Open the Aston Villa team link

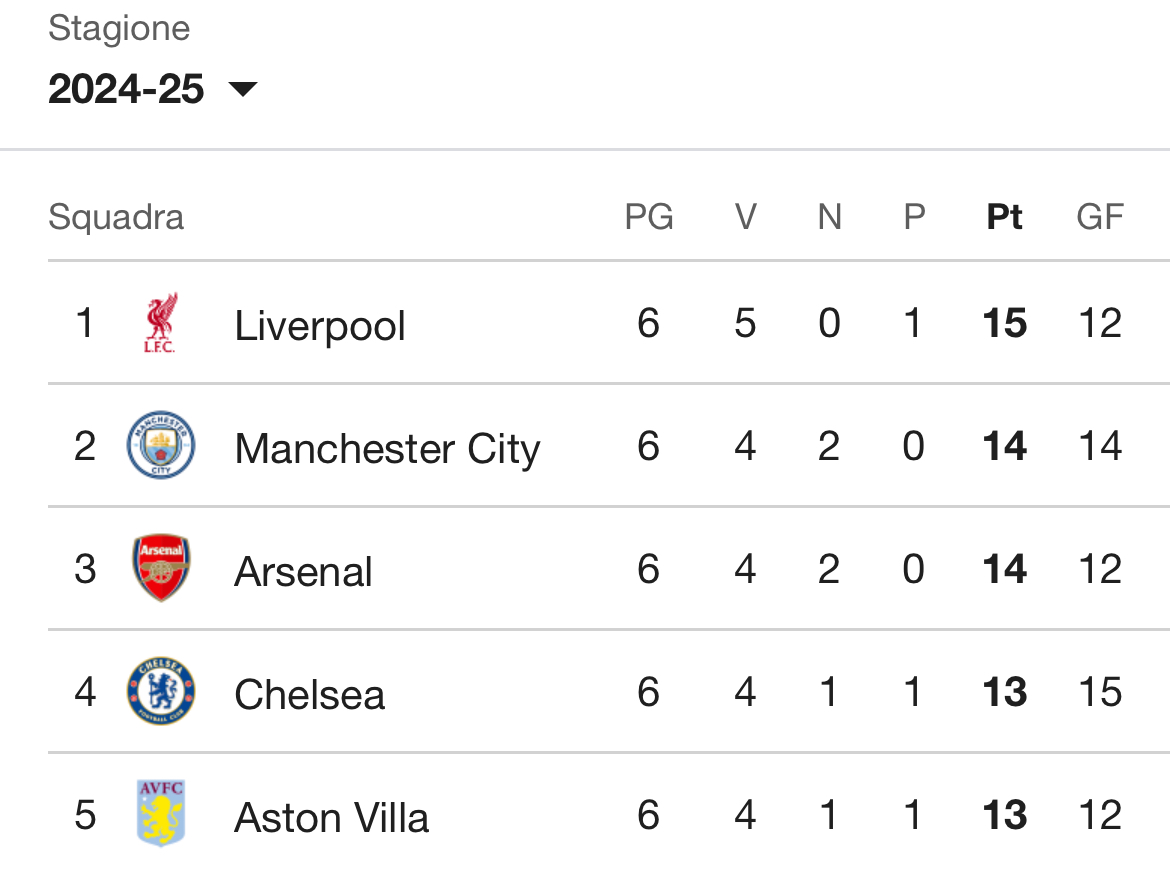(331, 818)
